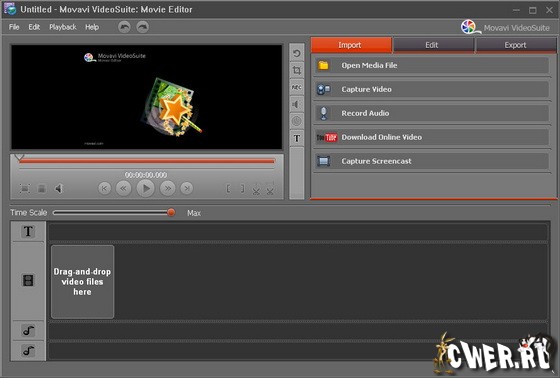Screen dimensions: 560x378
Task: Click the Drag-and-drop video files placeholder
Action: point(82,282)
